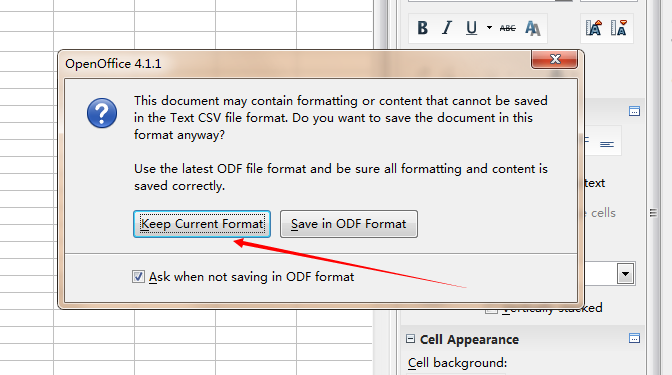The width and height of the screenshot is (672, 375).
Task: Choose Save in ODF Format
Action: [349, 224]
